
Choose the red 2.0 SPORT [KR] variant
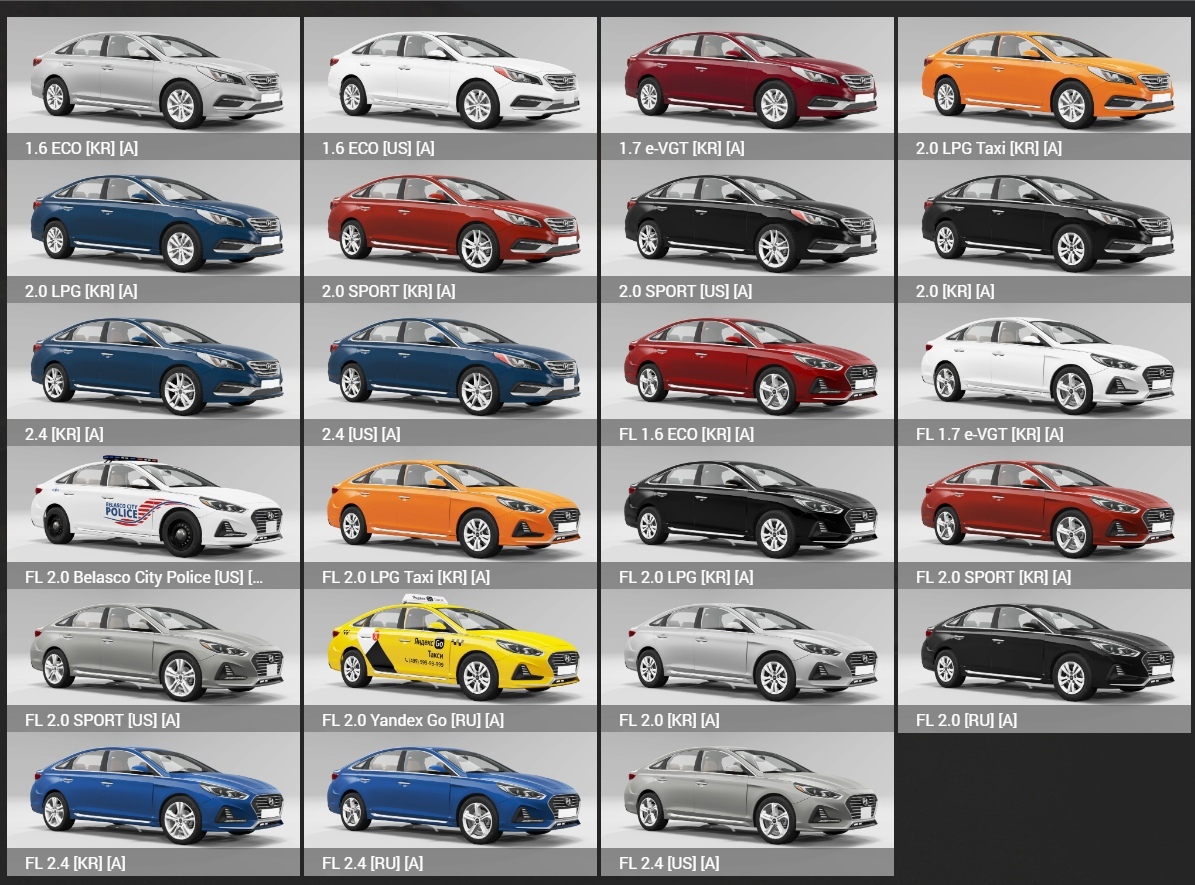450,221
